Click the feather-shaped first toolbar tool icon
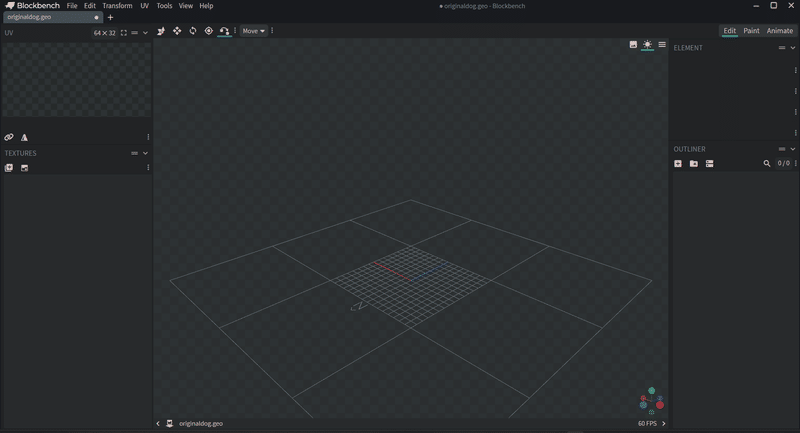800x433 pixels. click(161, 31)
